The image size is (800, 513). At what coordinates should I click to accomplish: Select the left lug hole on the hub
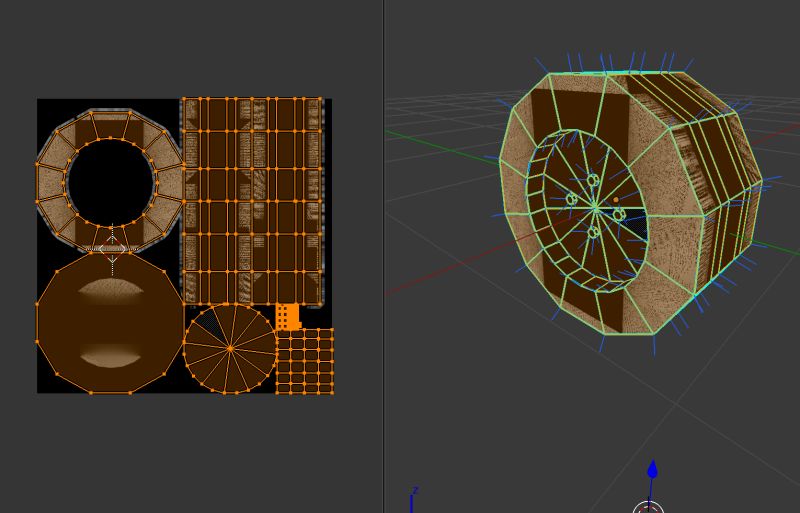click(x=571, y=199)
